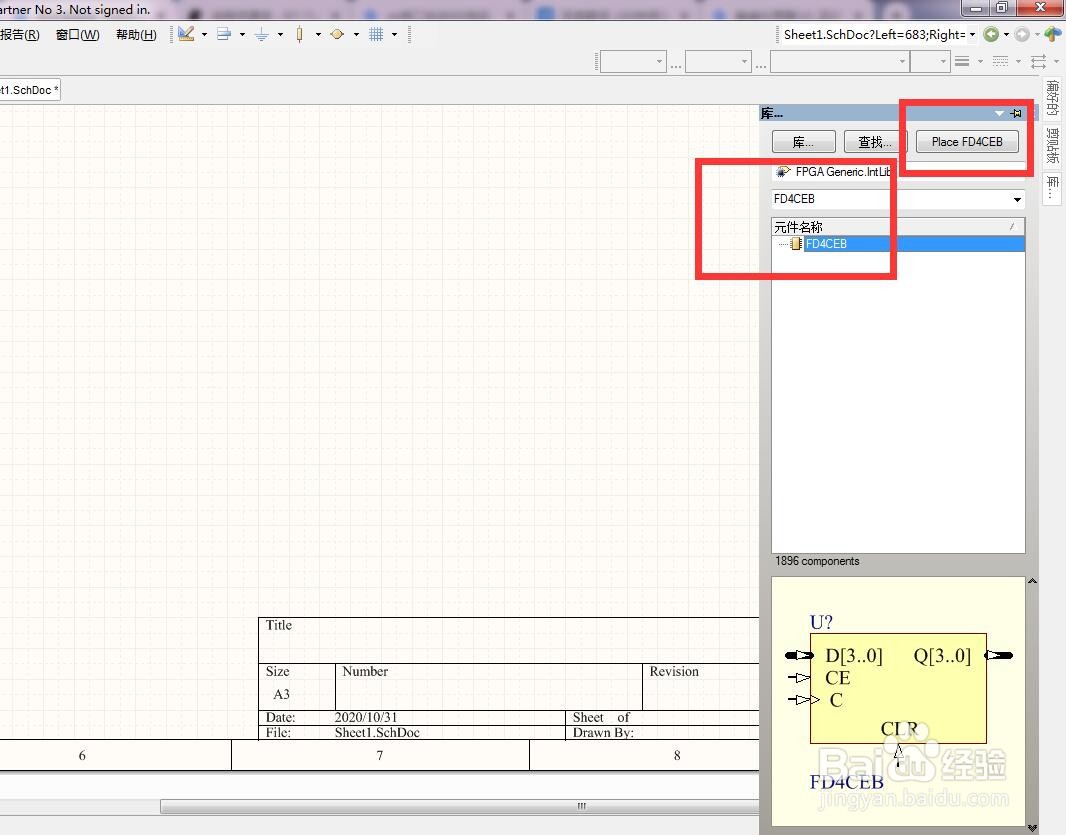Open the wide third formatting combo box

(840, 61)
